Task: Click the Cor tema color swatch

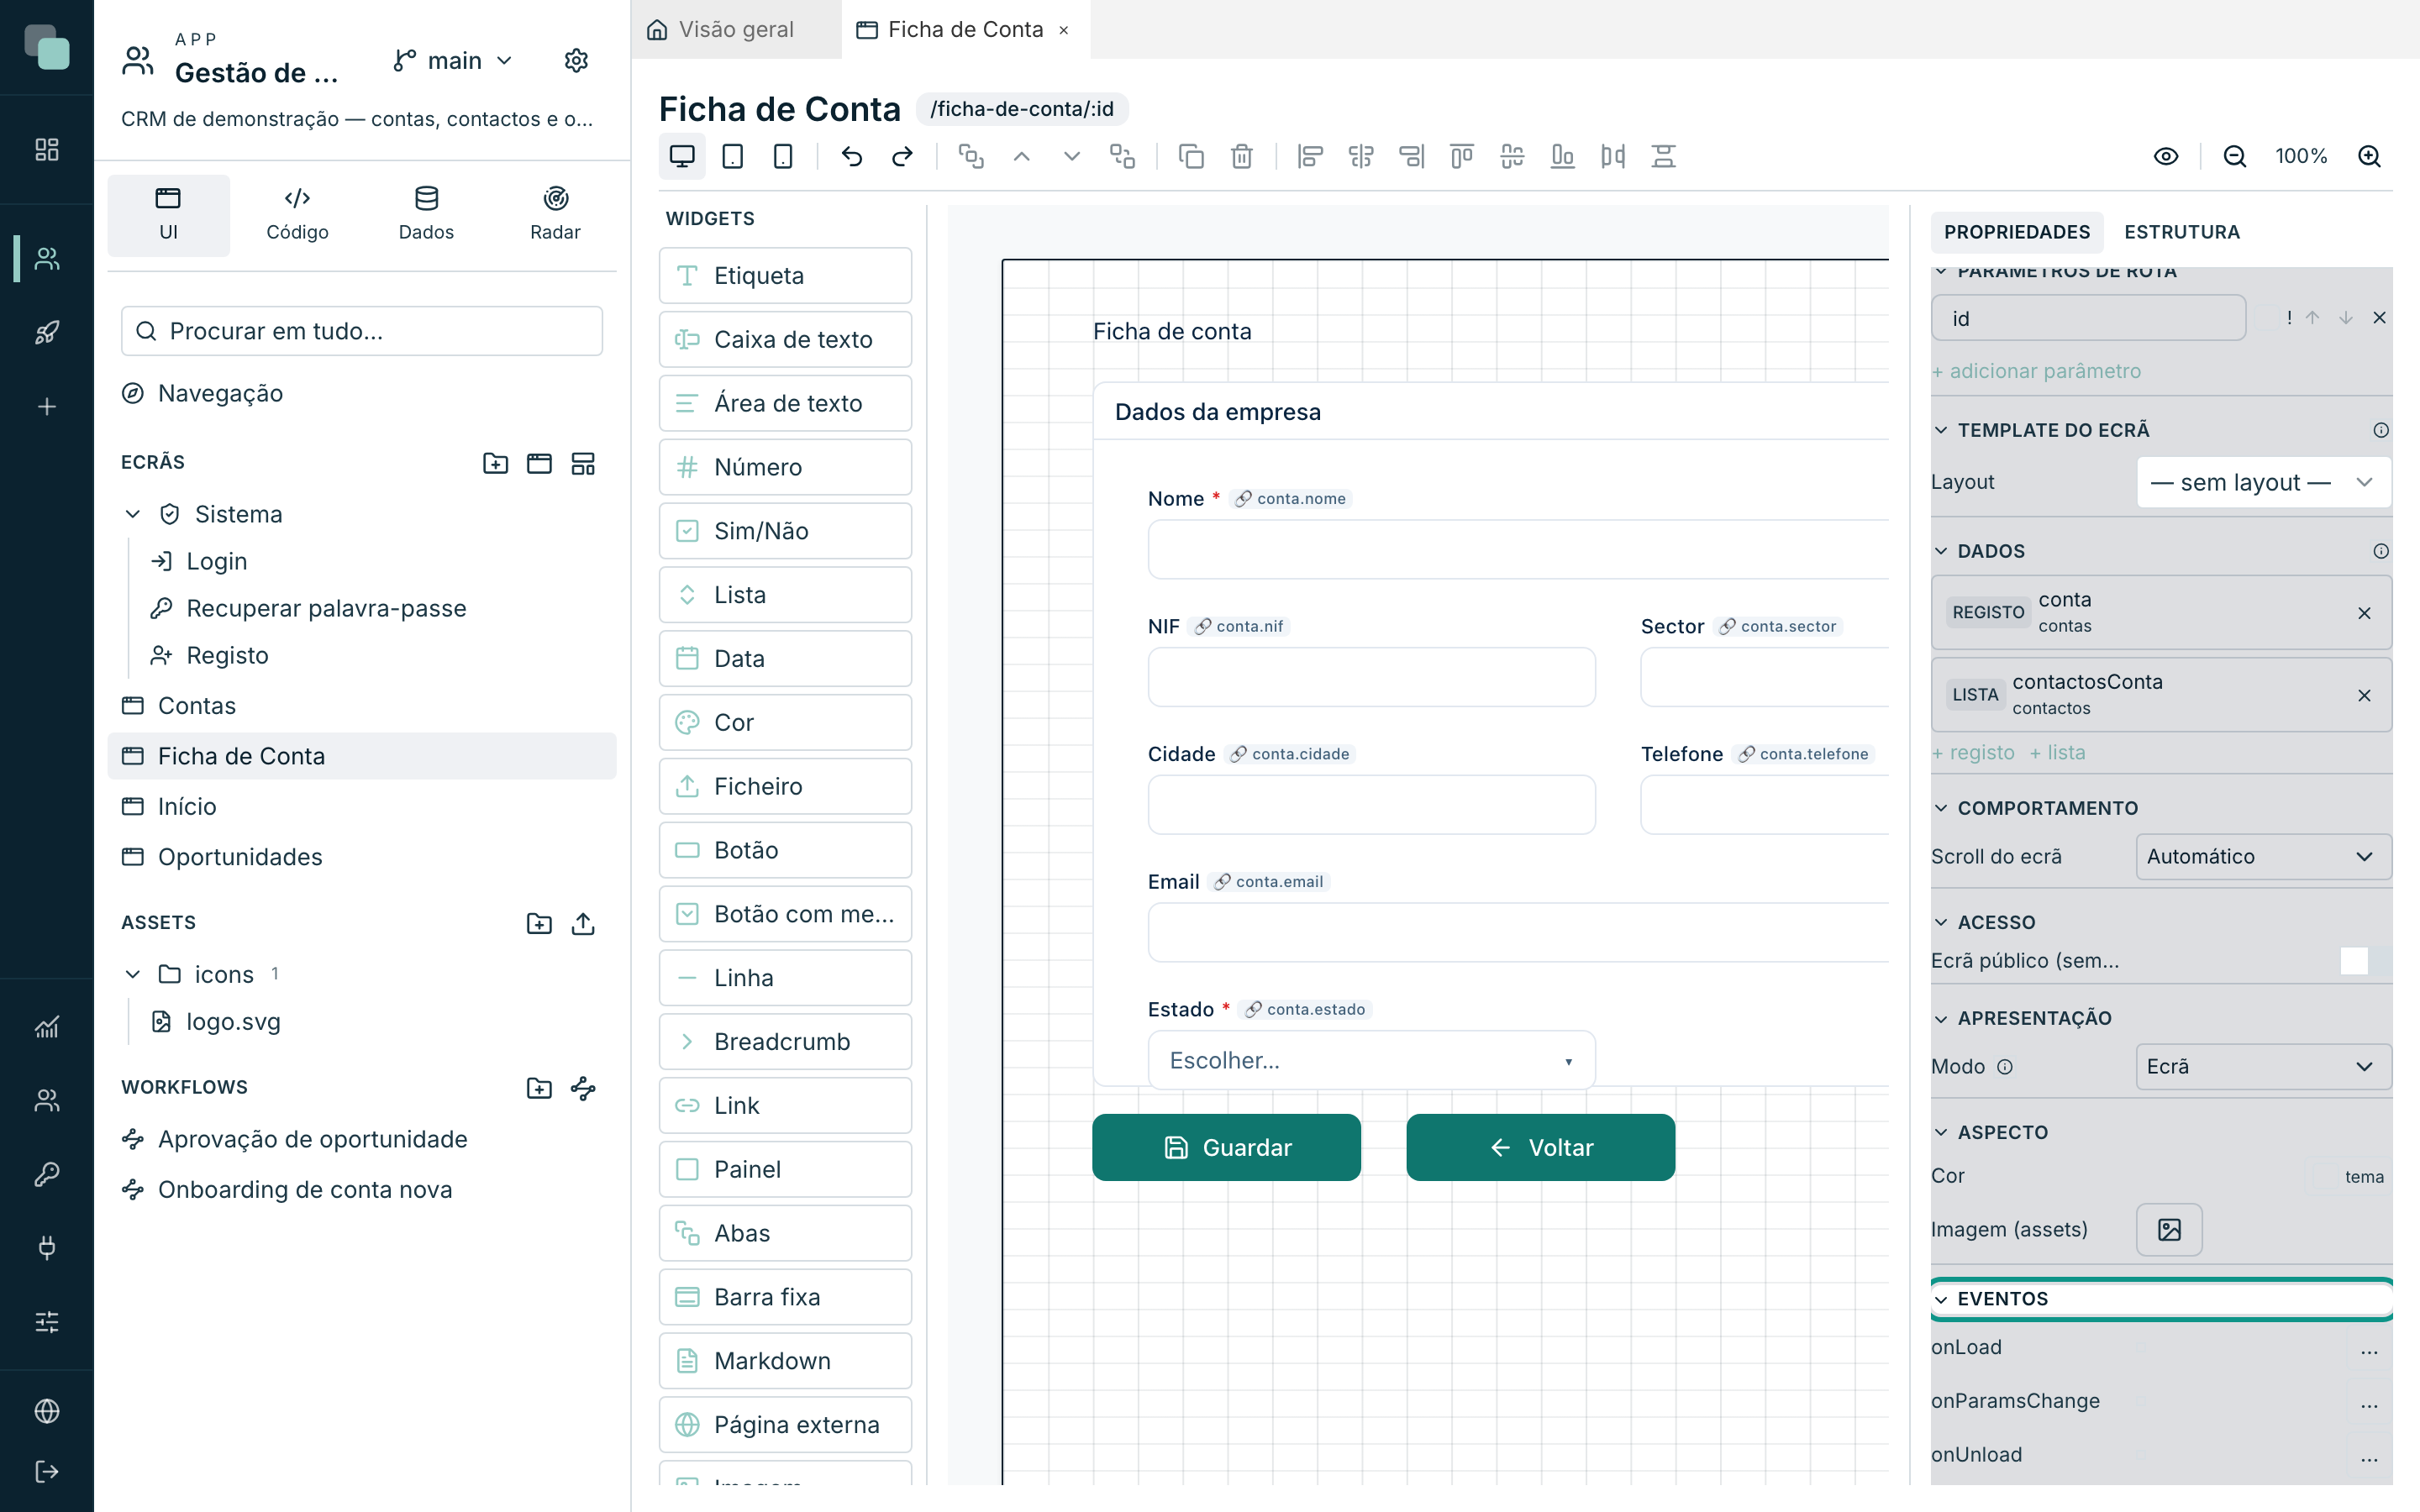Action: click(2349, 1177)
